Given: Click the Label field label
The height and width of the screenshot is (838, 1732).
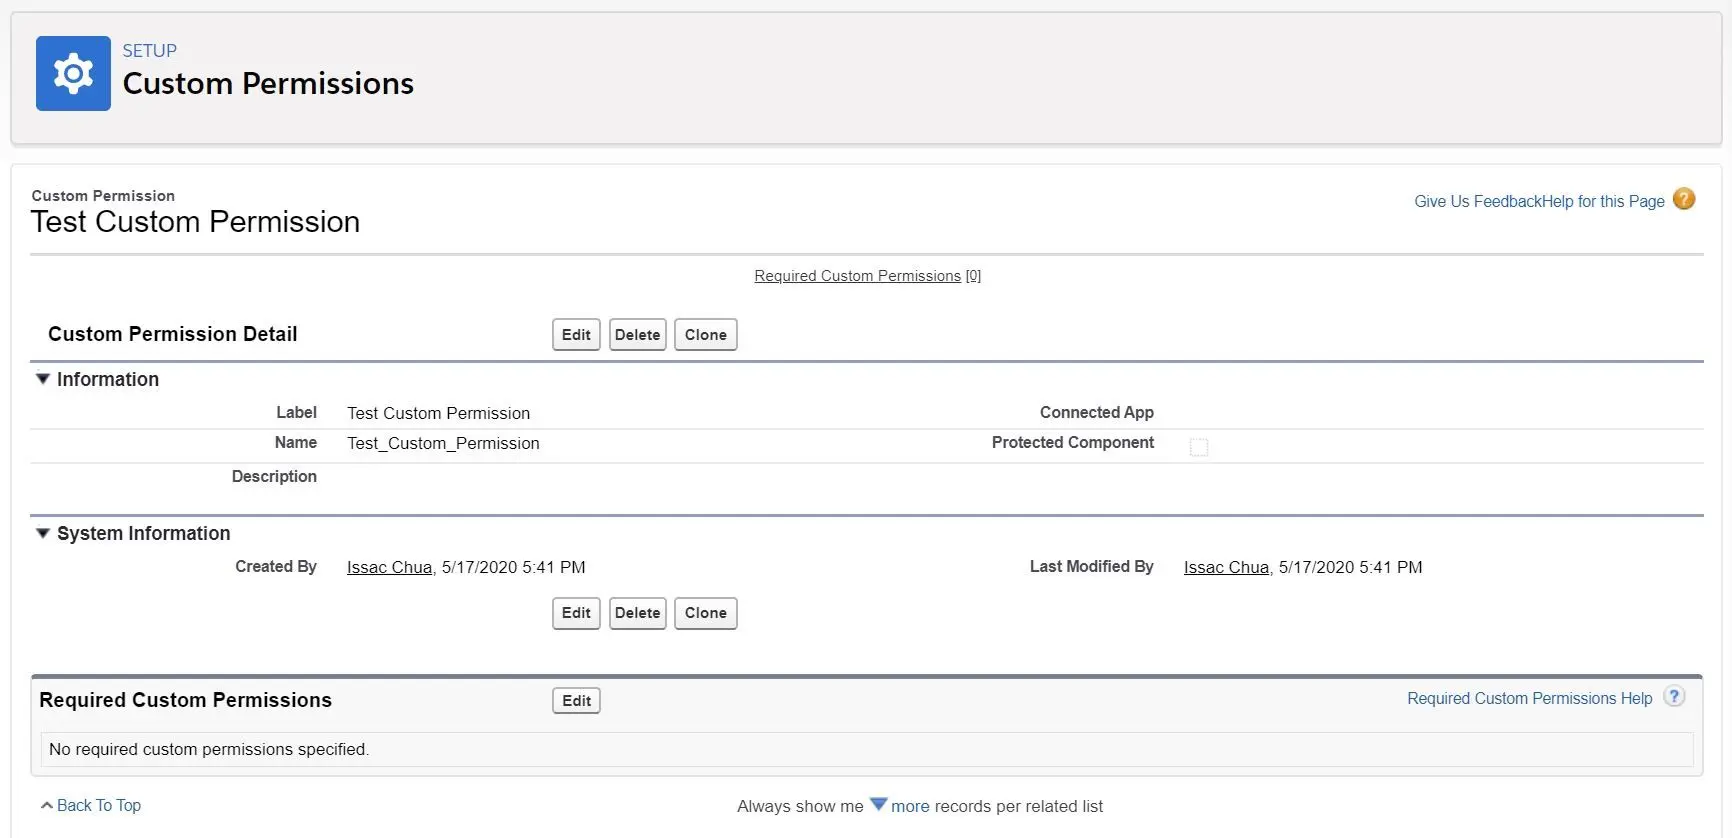Looking at the screenshot, I should tap(296, 412).
